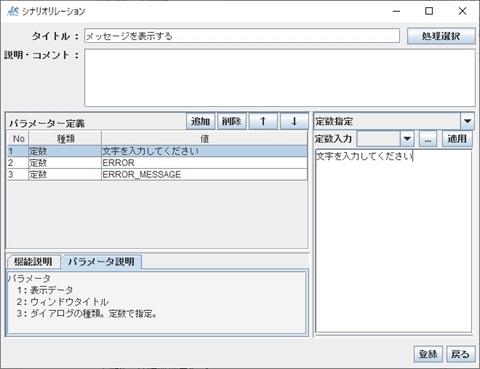This screenshot has width=480, height=369.
Task: Click the application logo in title bar
Action: (13, 11)
